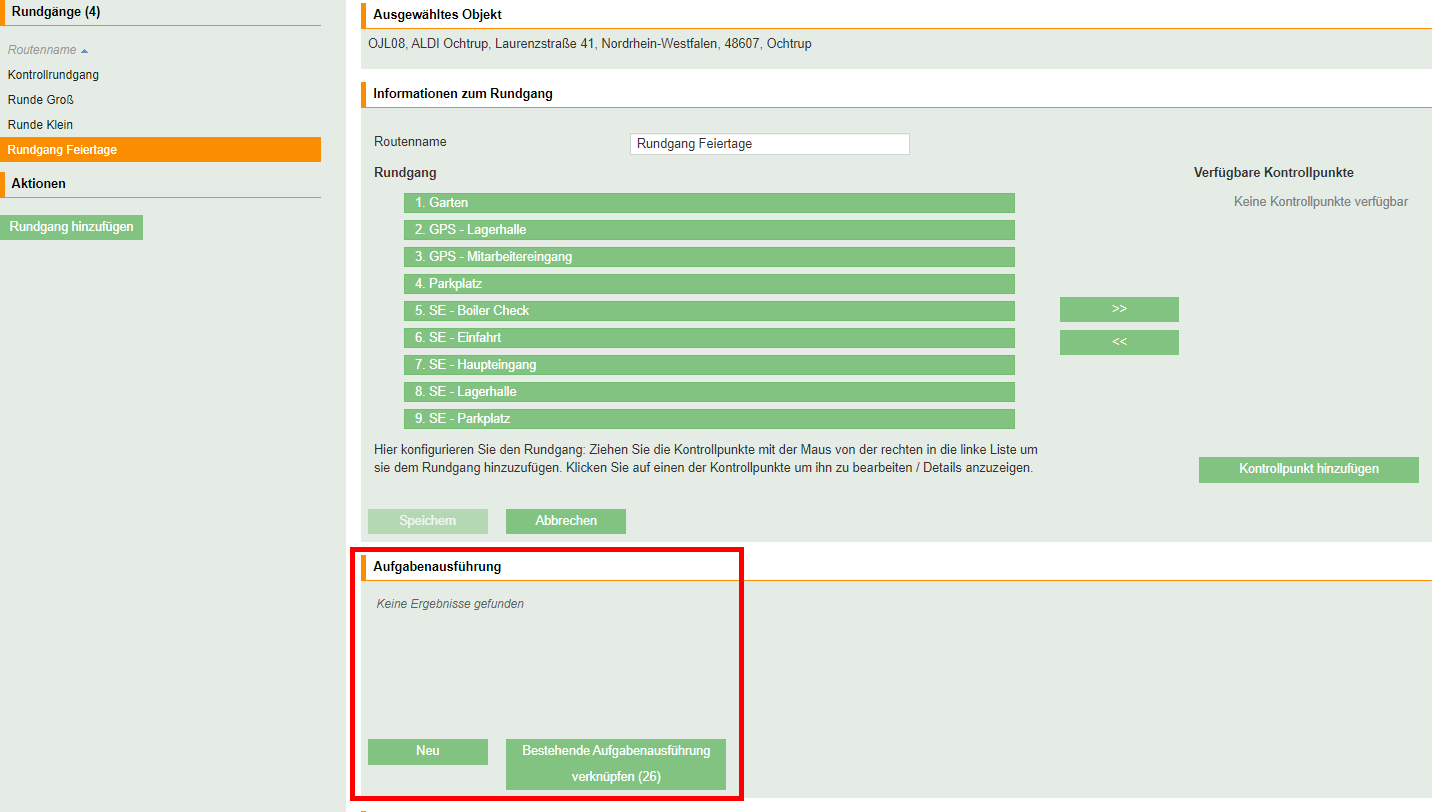Click 'Keine Ergebnisse gefunden' text

[x=450, y=604]
